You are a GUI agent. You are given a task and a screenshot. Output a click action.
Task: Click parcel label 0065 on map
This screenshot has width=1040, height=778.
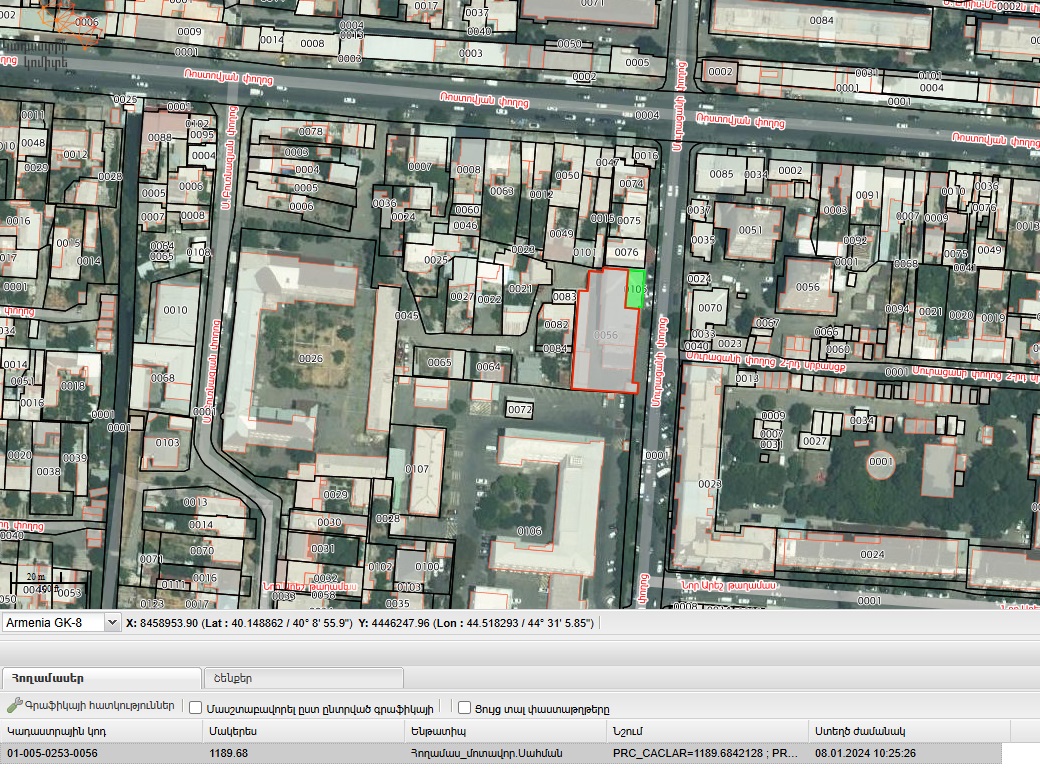tap(439, 362)
